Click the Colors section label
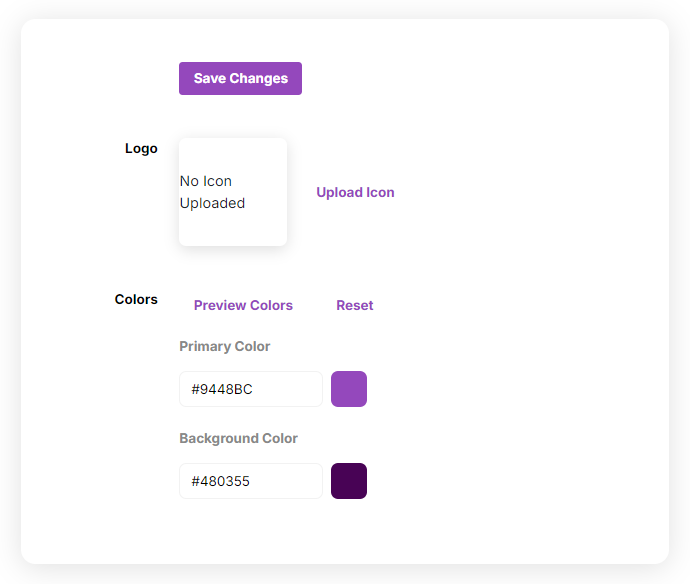Image resolution: width=690 pixels, height=584 pixels. click(136, 299)
